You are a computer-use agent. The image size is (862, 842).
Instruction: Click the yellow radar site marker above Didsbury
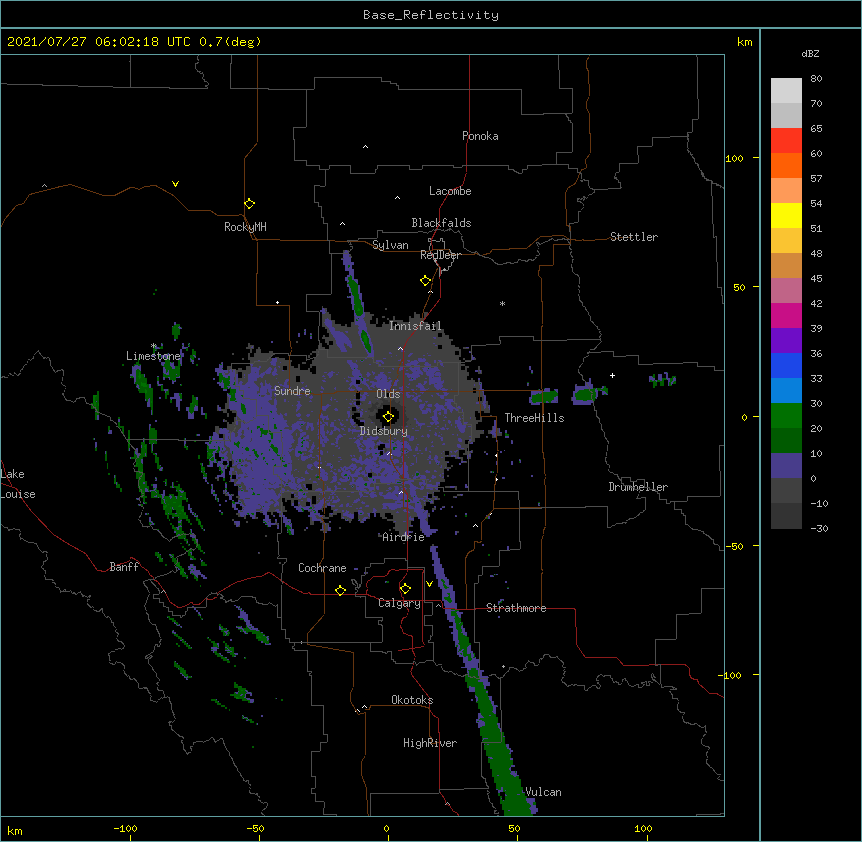point(388,416)
